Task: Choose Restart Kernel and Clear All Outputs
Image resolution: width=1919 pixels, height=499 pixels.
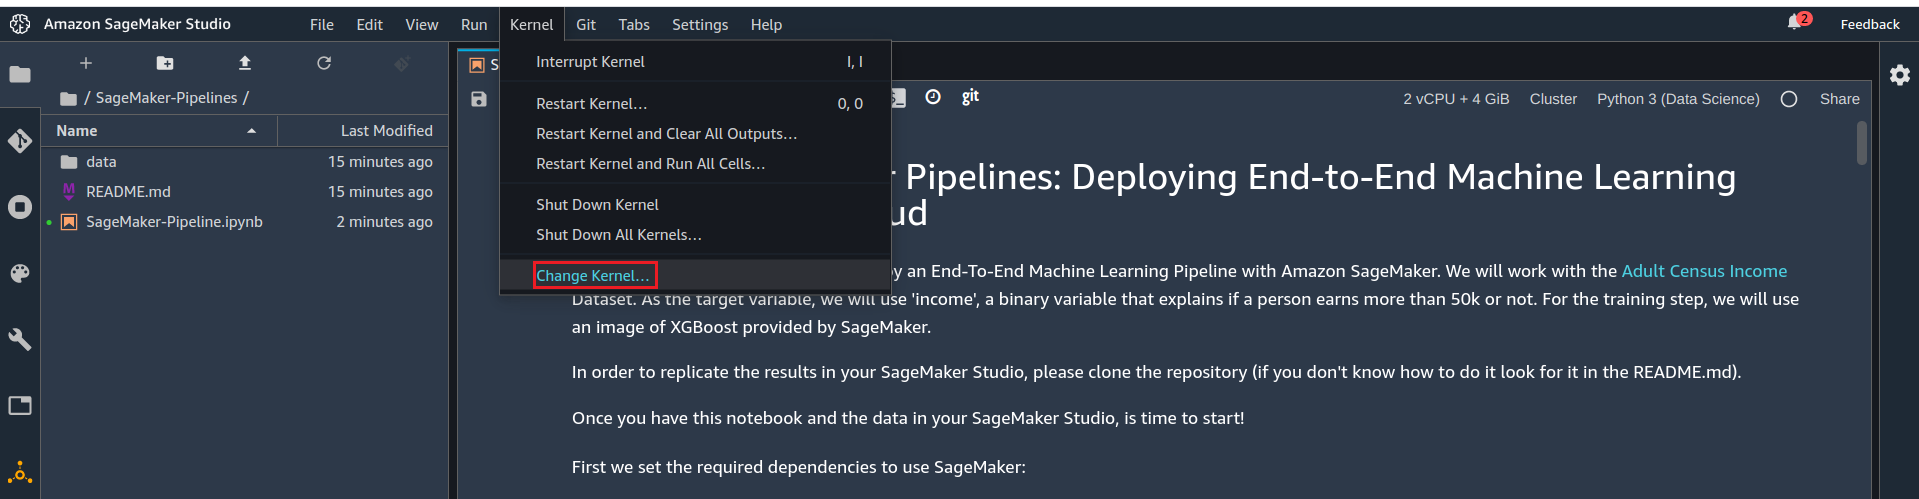Action: pos(666,134)
